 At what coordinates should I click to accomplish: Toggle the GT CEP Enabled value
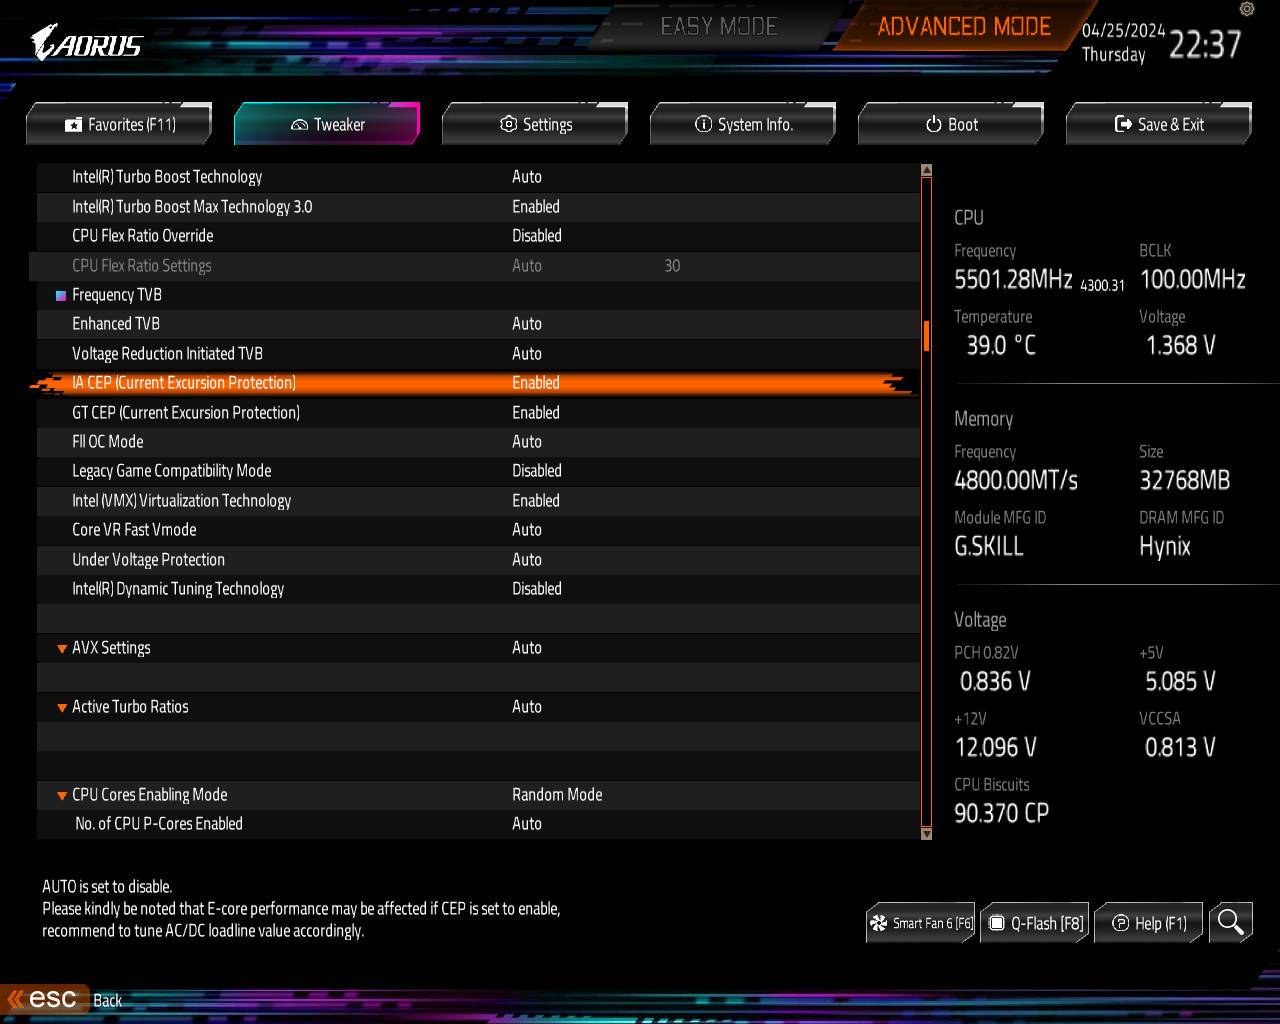pos(536,413)
